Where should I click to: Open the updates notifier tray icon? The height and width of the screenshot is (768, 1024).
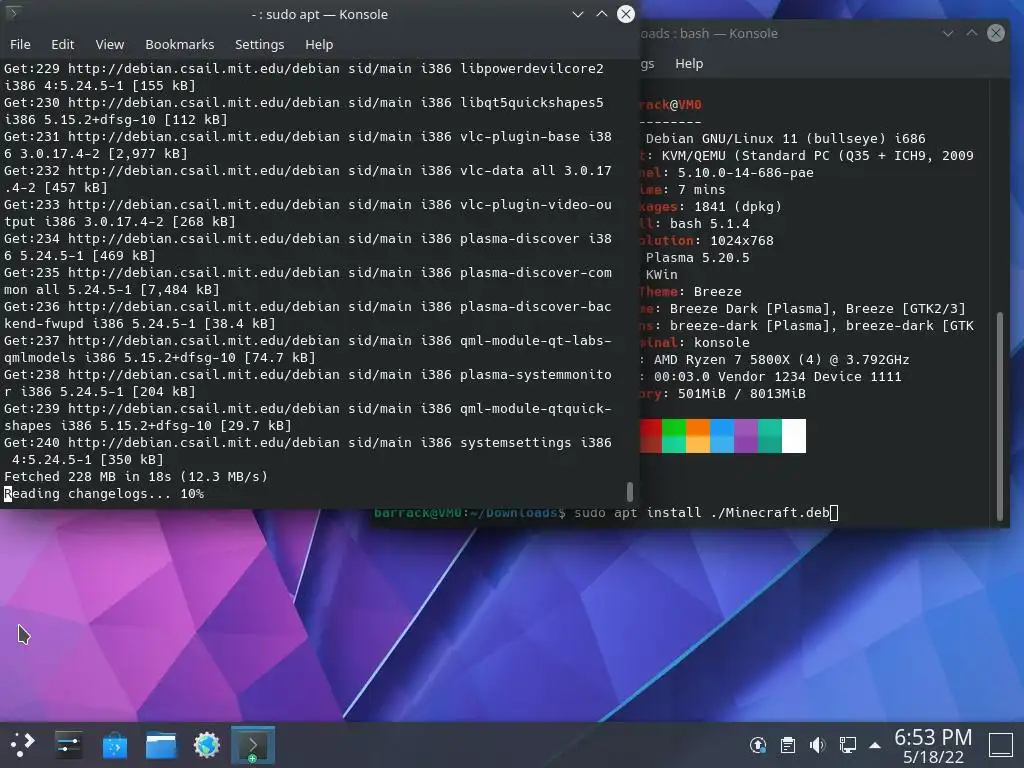pos(758,744)
